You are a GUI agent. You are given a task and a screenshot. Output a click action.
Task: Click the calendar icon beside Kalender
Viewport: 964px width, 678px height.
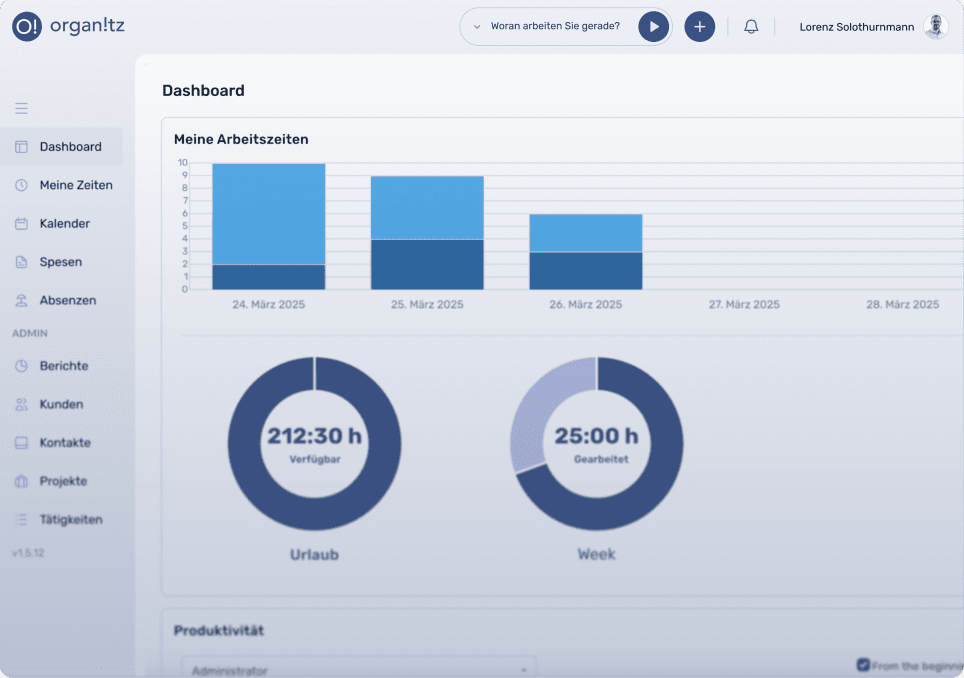point(21,224)
